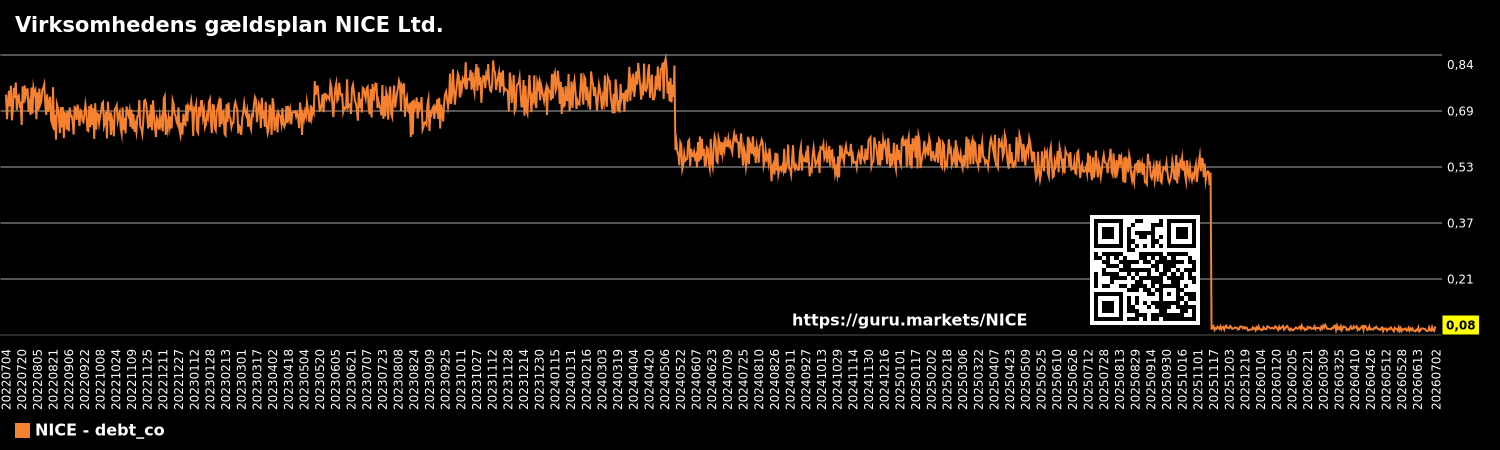Viewport: 1500px width, 450px height.
Task: Click the 20251016 date on x-axis
Action: click(1184, 378)
